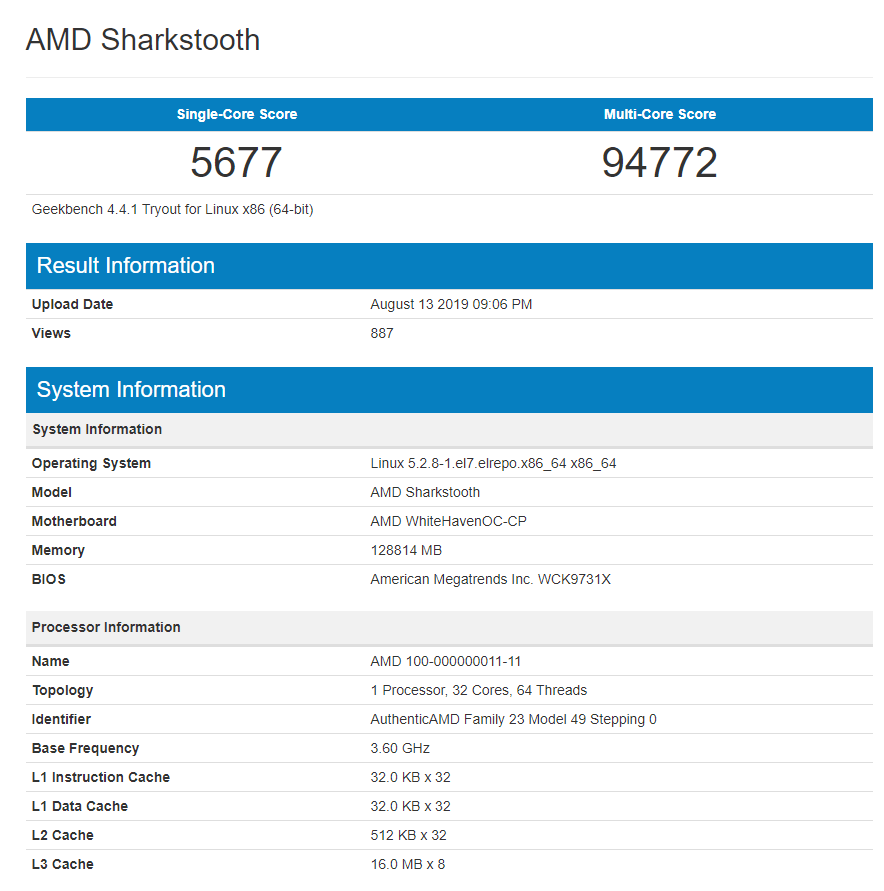Click the Processor Information subsection header

pyautogui.click(x=106, y=628)
